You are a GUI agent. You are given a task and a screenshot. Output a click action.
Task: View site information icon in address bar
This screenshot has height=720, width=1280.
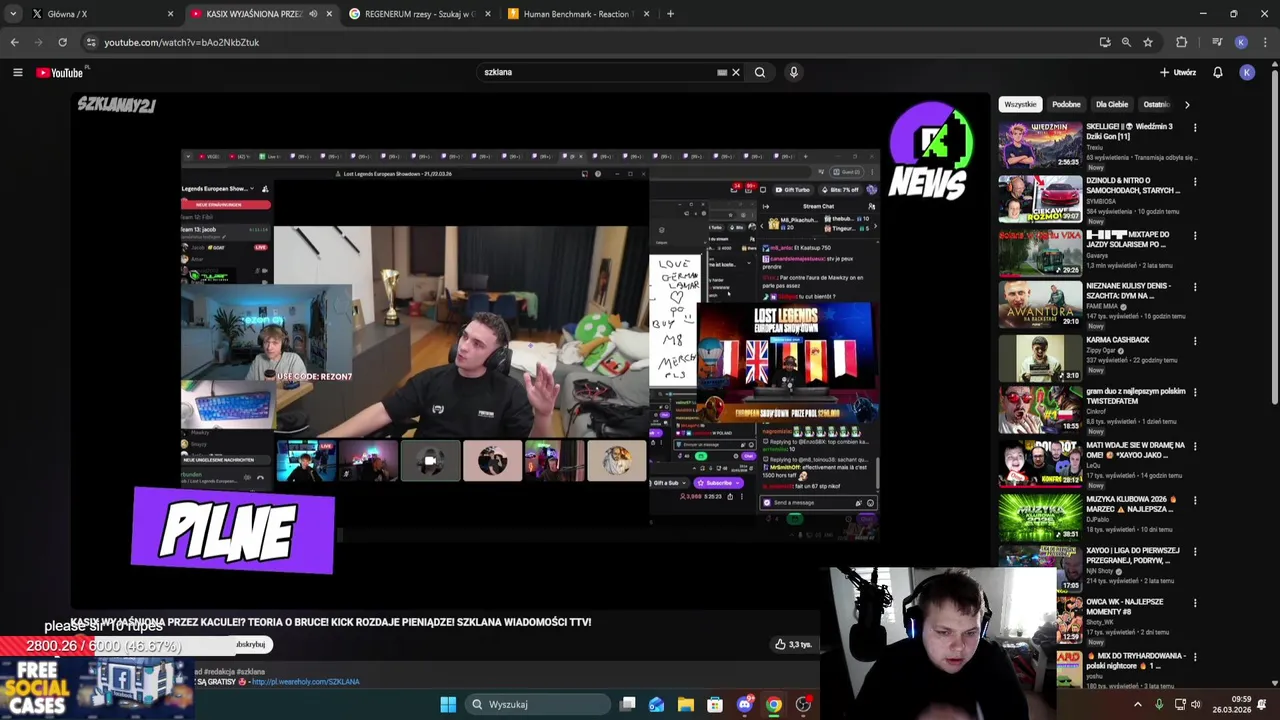pyautogui.click(x=91, y=42)
